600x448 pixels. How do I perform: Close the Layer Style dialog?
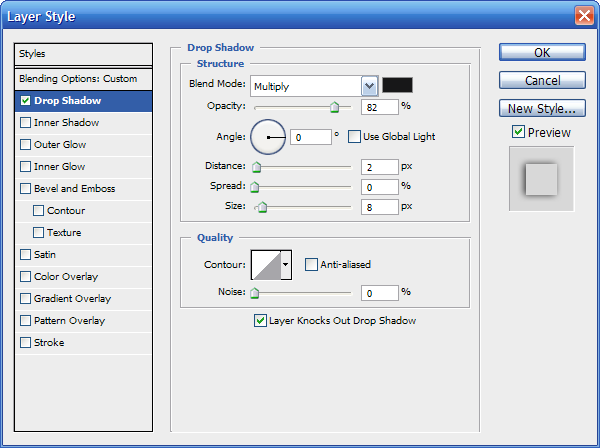[584, 15]
